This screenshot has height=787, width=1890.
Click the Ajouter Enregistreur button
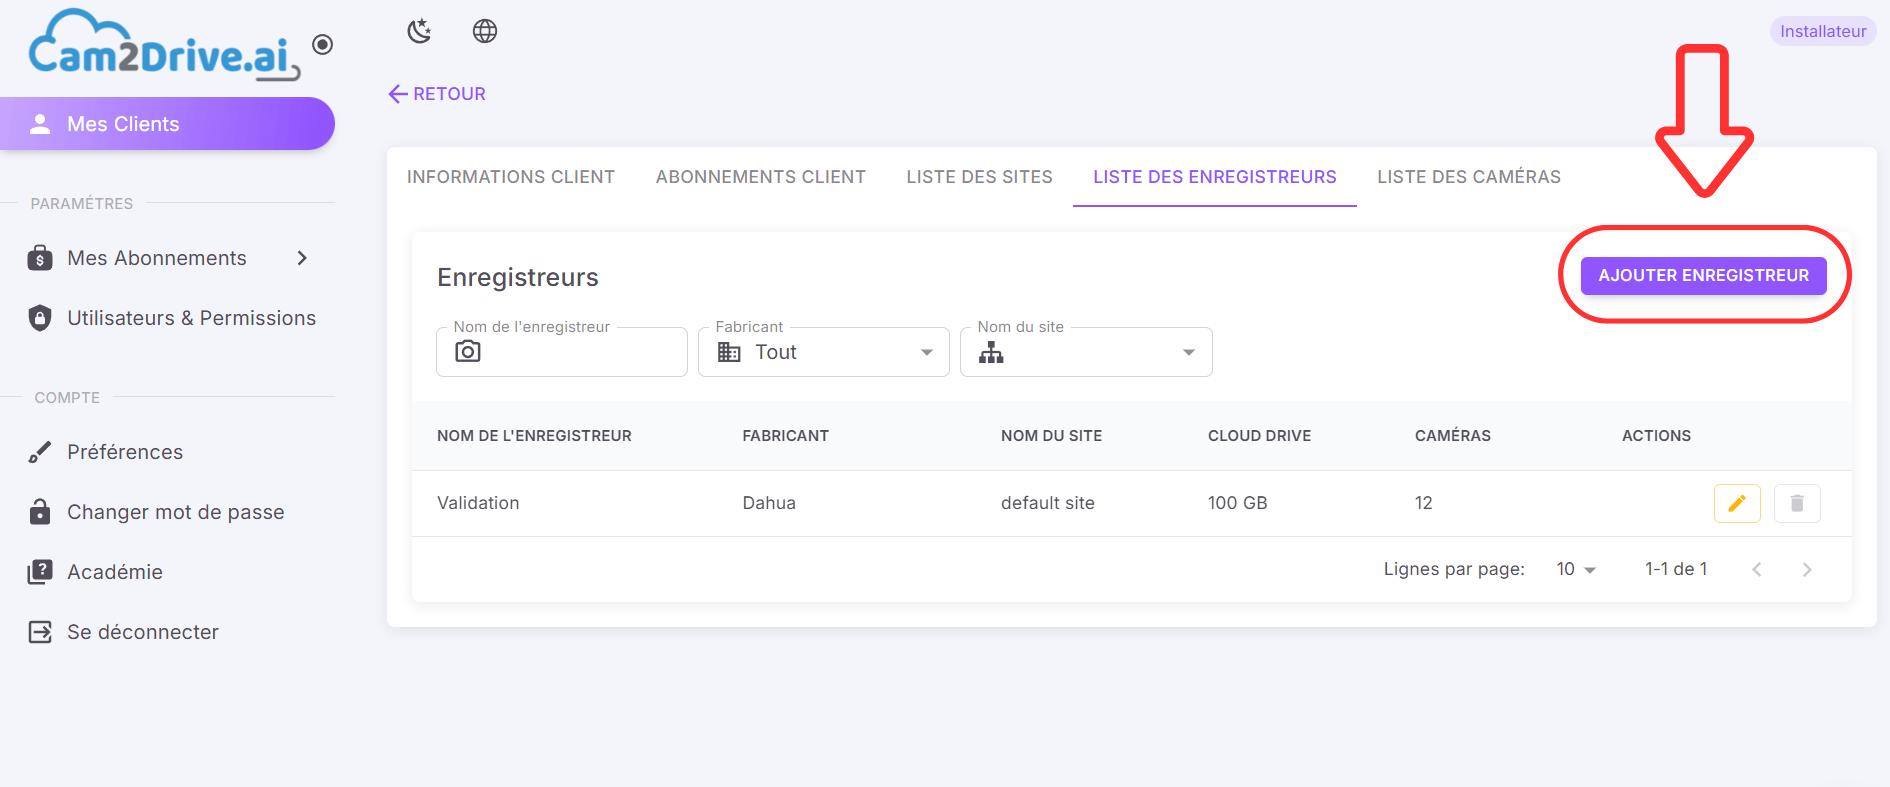1704,276
